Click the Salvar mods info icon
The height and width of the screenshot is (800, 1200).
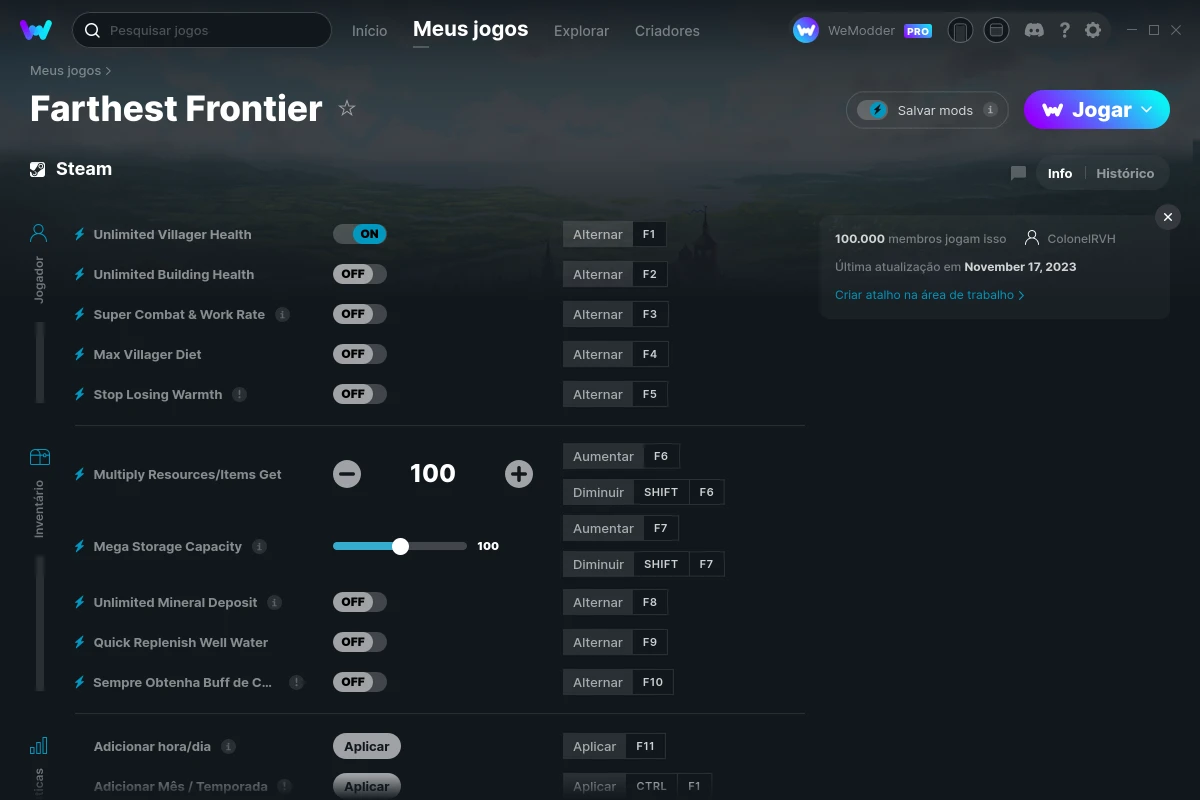(990, 110)
